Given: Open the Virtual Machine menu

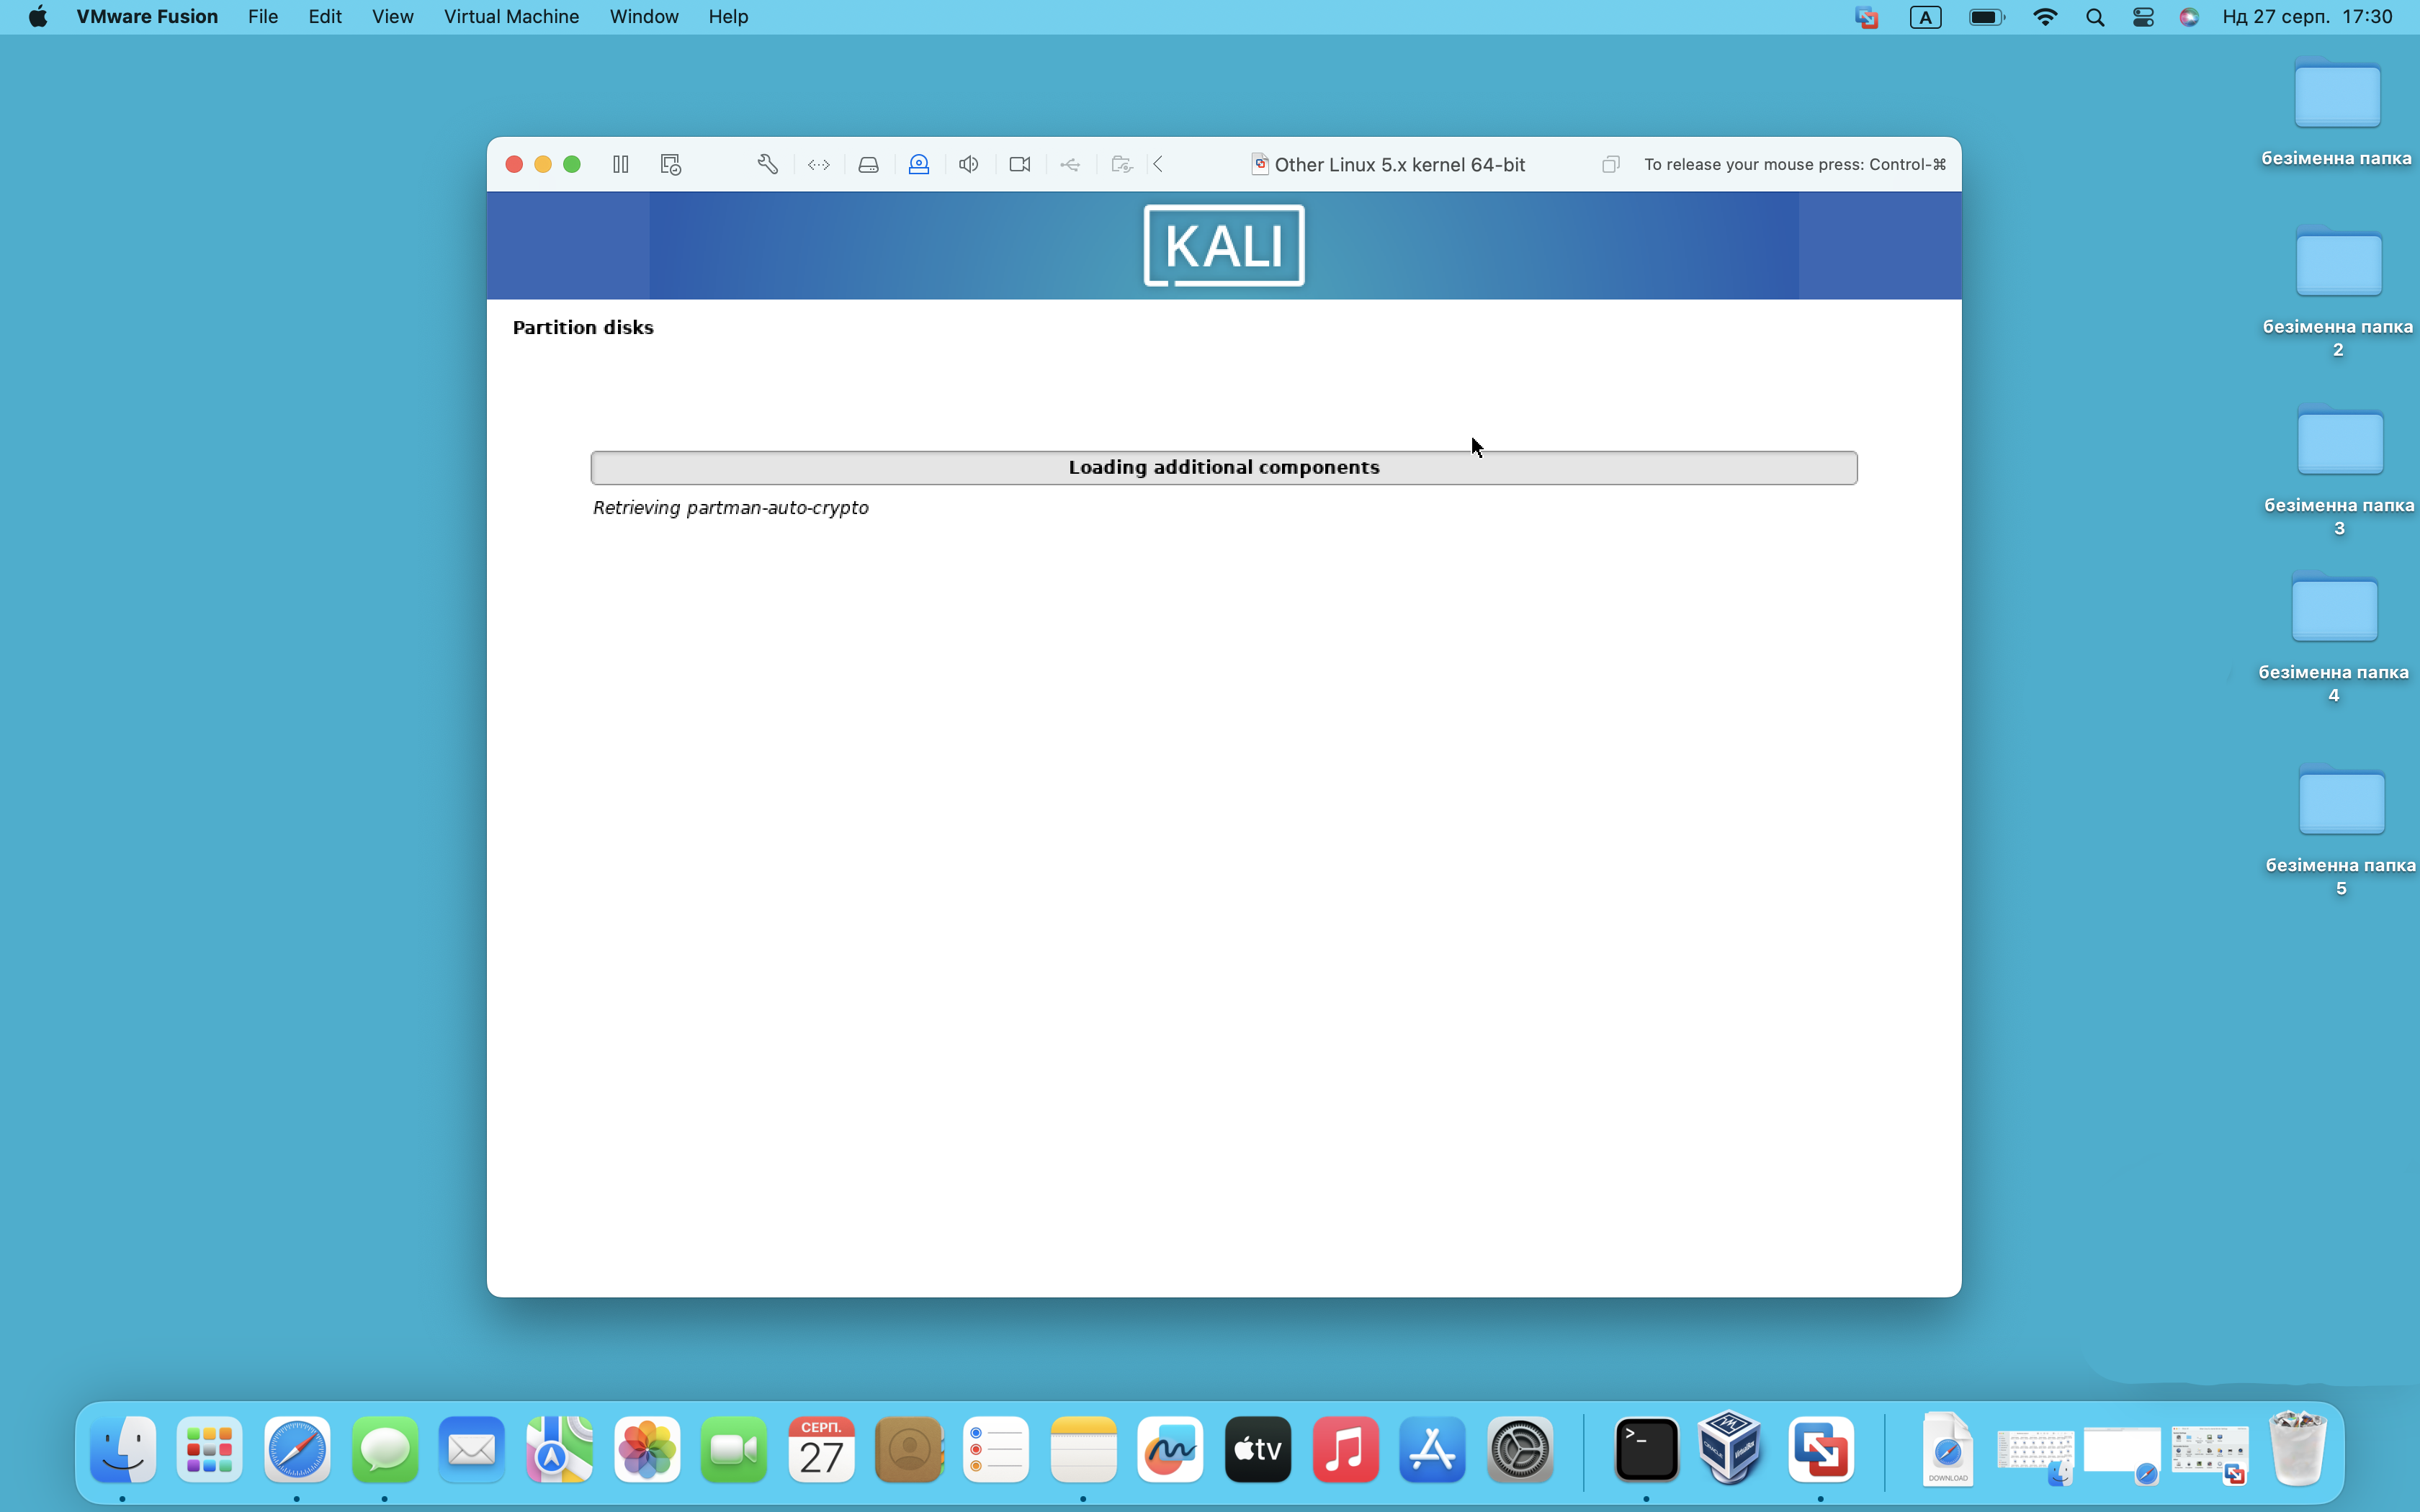Looking at the screenshot, I should coord(511,17).
